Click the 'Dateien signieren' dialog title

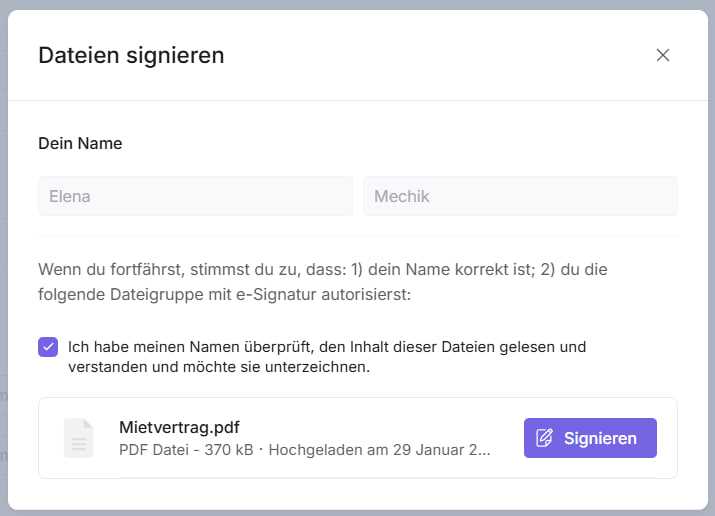pyautogui.click(x=131, y=55)
